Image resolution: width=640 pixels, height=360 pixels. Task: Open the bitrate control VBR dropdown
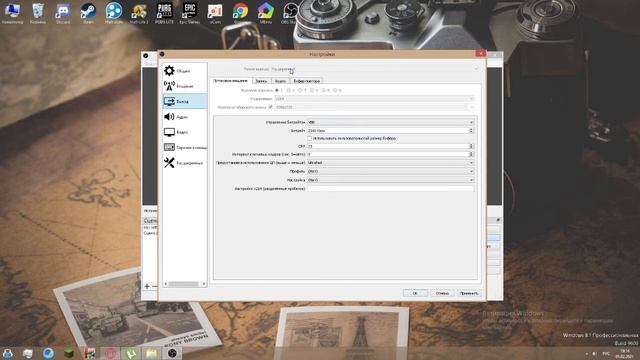(391, 122)
